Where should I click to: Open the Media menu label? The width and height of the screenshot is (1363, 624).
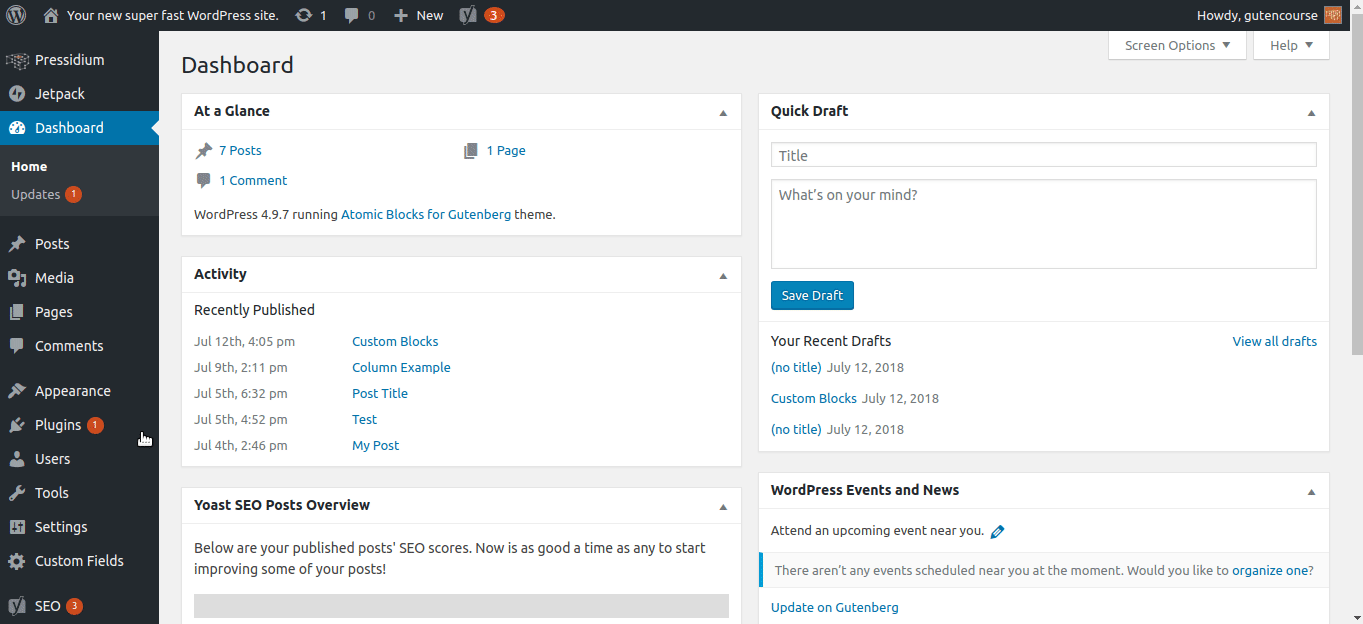click(54, 278)
